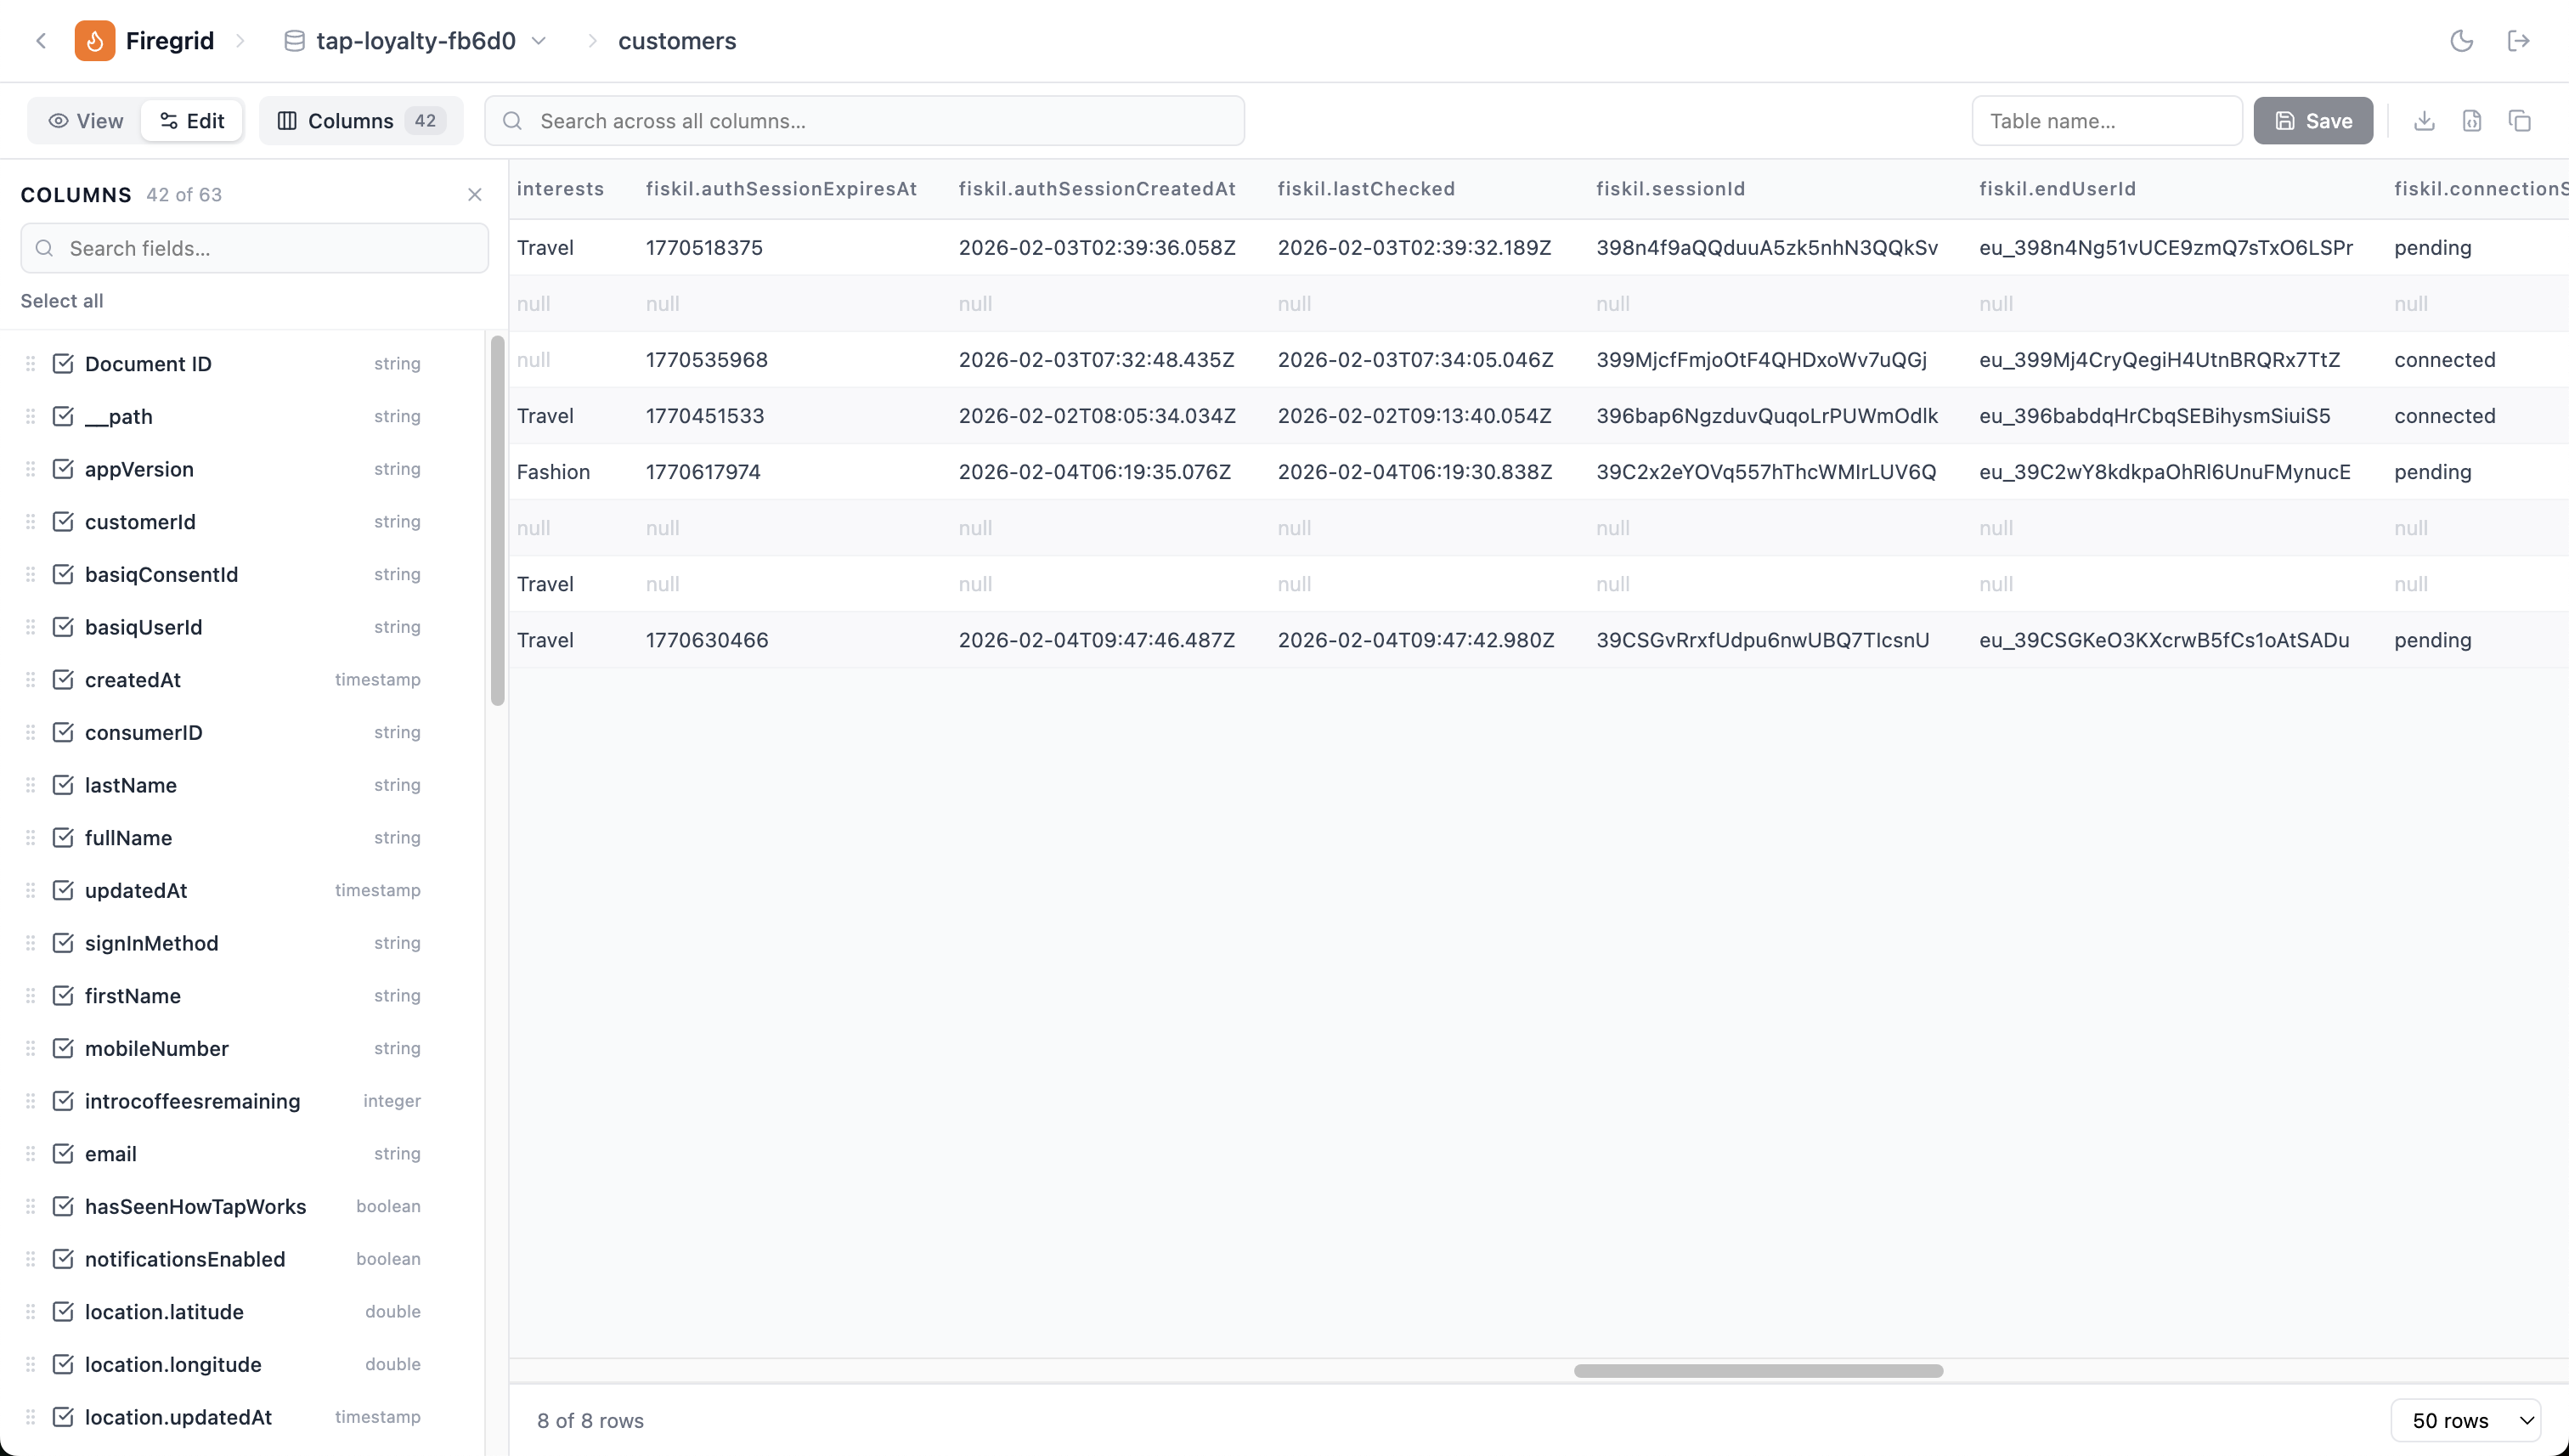Open the export-as-code file icon
2569x1456 pixels.
click(x=2472, y=120)
